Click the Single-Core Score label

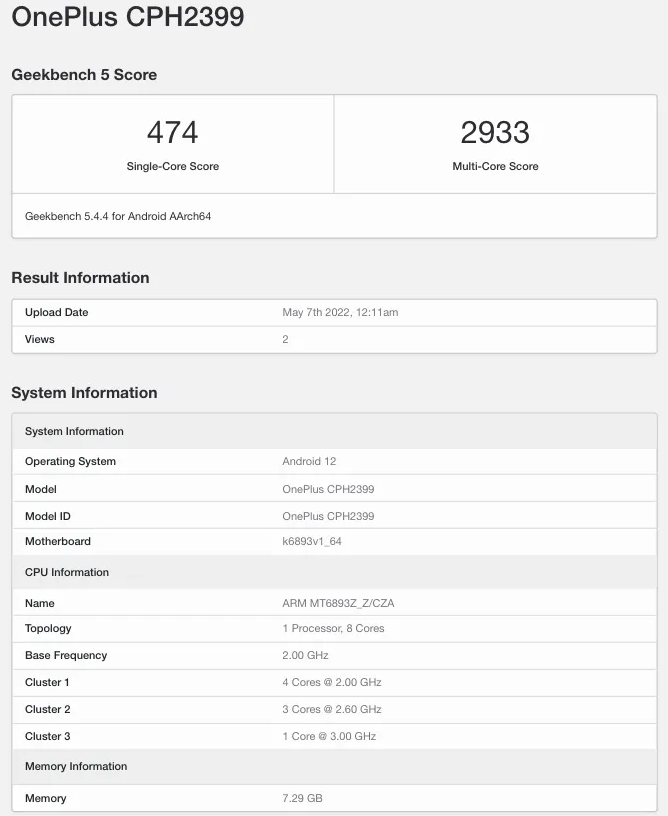(172, 166)
